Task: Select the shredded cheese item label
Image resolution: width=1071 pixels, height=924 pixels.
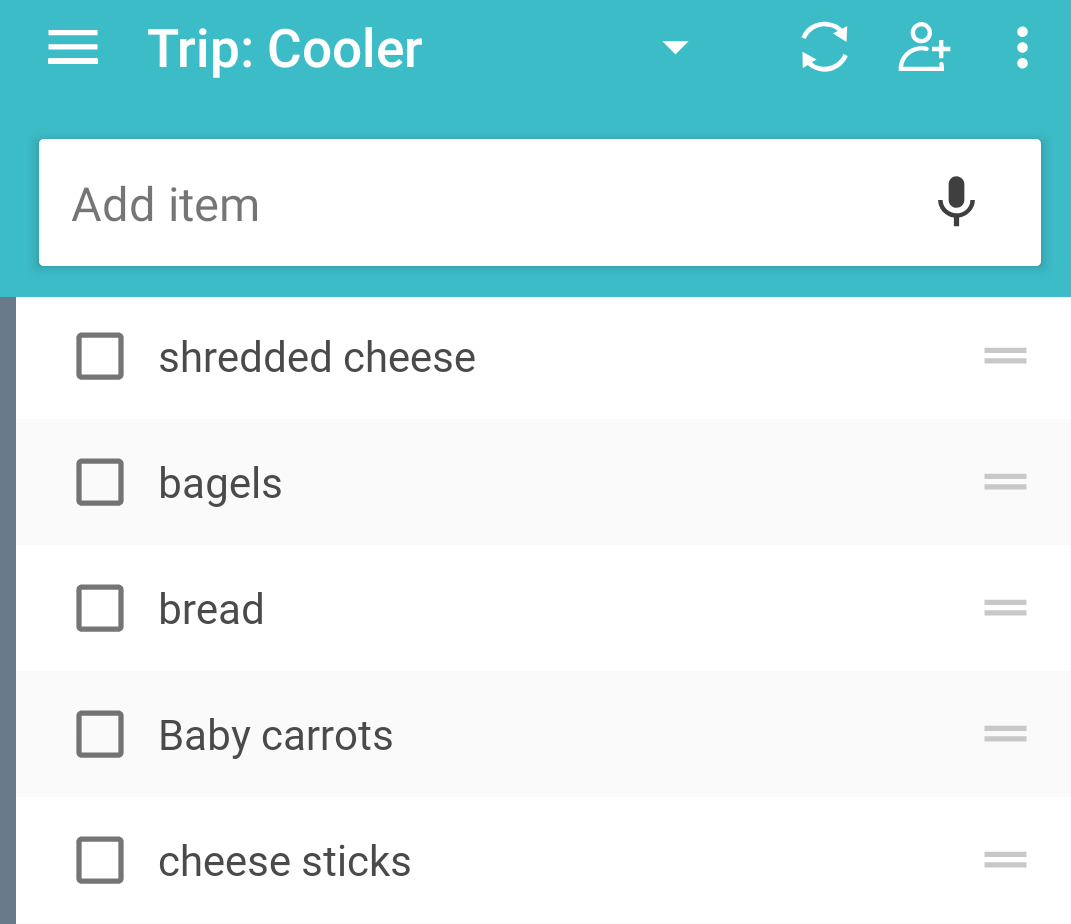Action: point(317,357)
